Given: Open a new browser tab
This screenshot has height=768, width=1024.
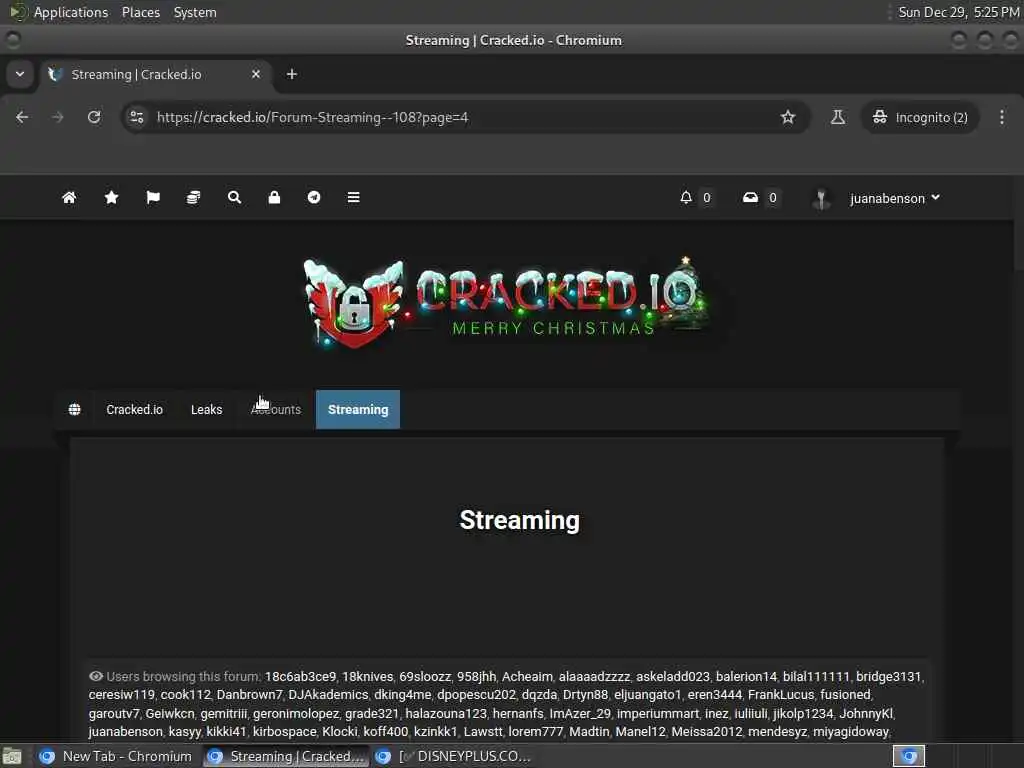Looking at the screenshot, I should 292,74.
